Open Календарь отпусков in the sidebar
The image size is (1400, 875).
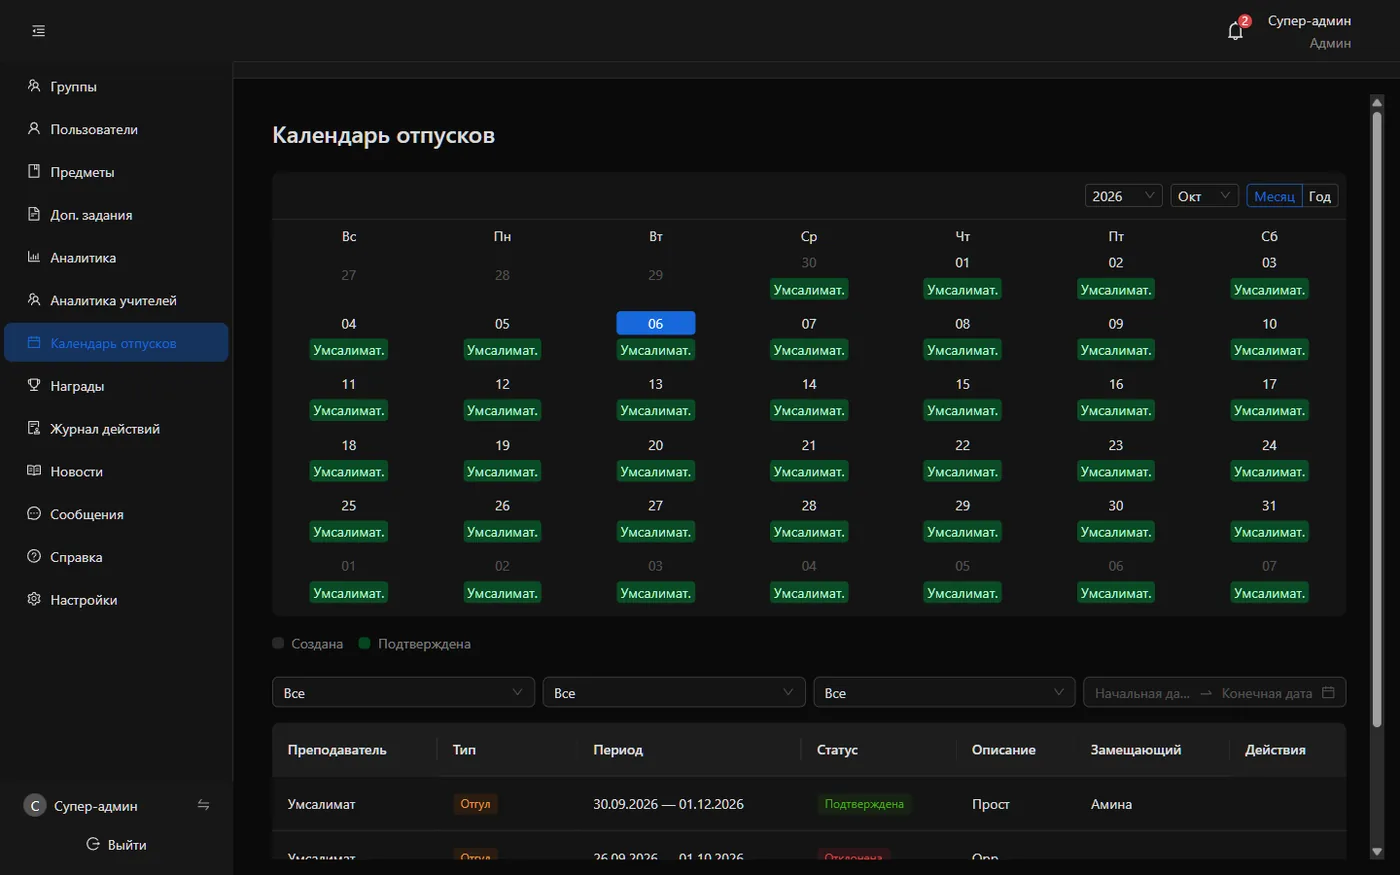pos(116,343)
